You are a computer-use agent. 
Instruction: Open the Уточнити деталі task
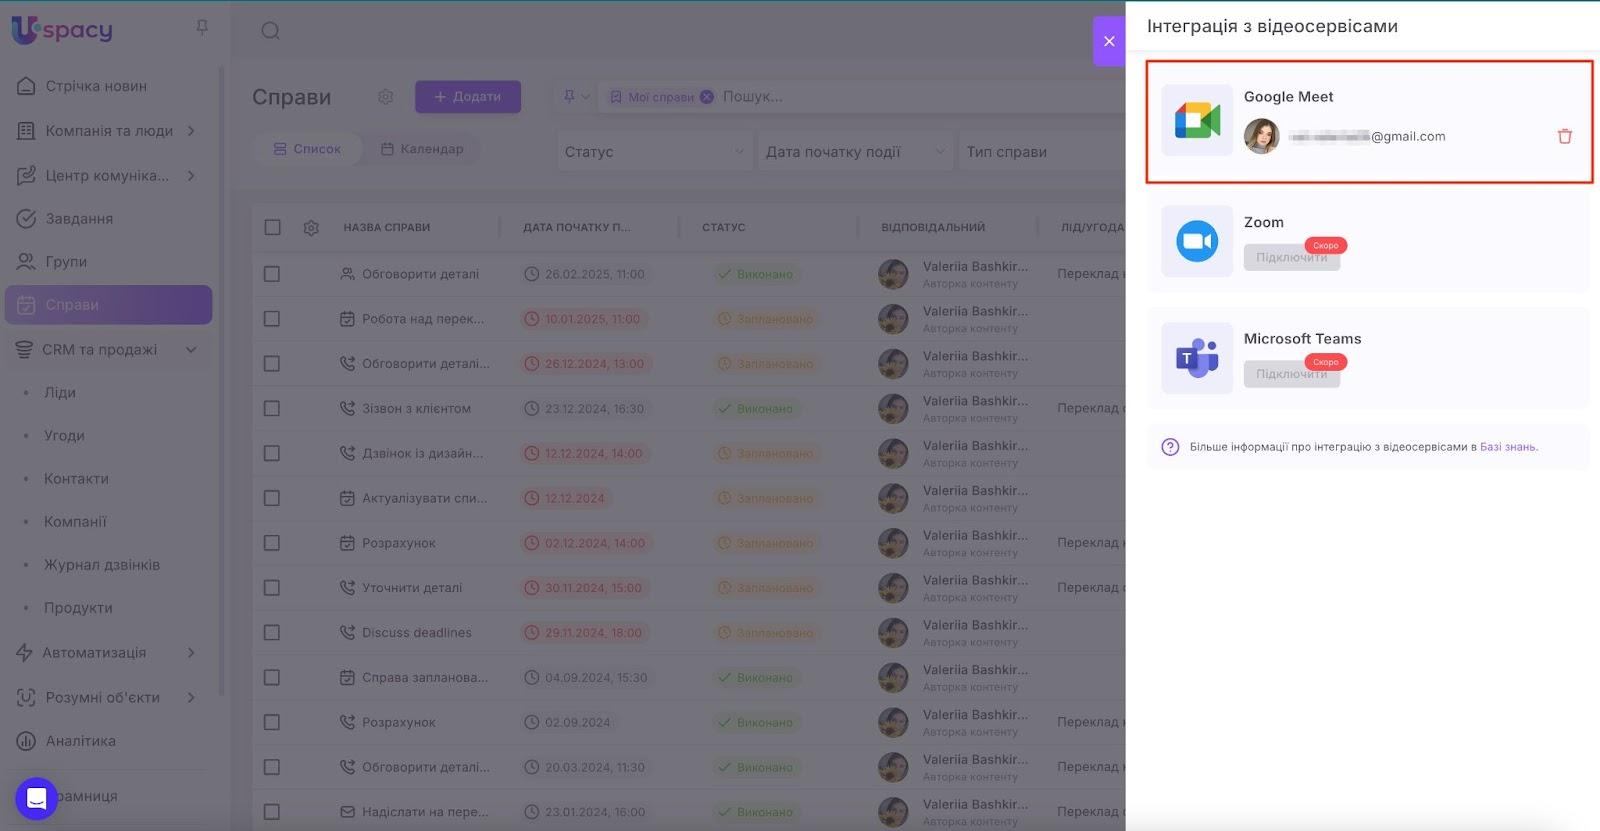[412, 588]
